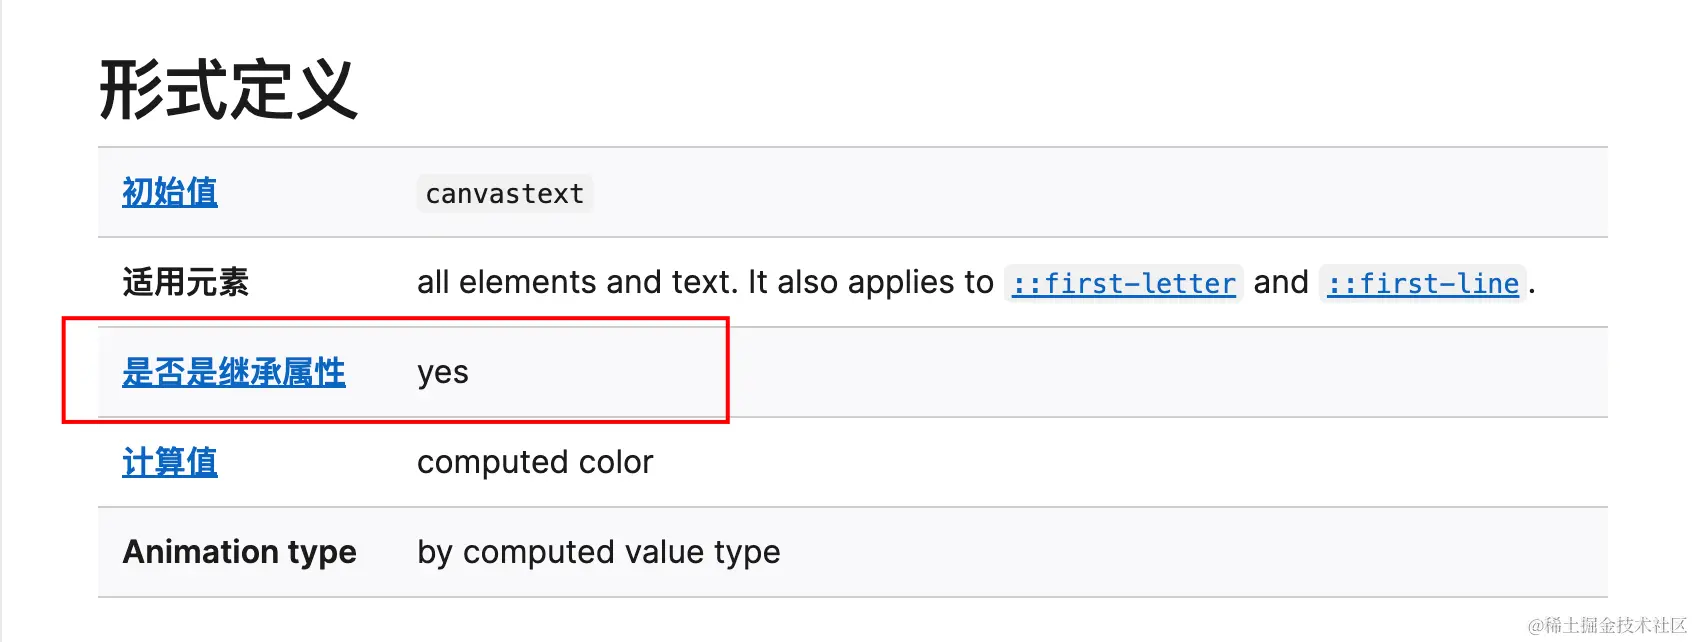
Task: Click the right edge of the red highlight box
Action: (727, 370)
